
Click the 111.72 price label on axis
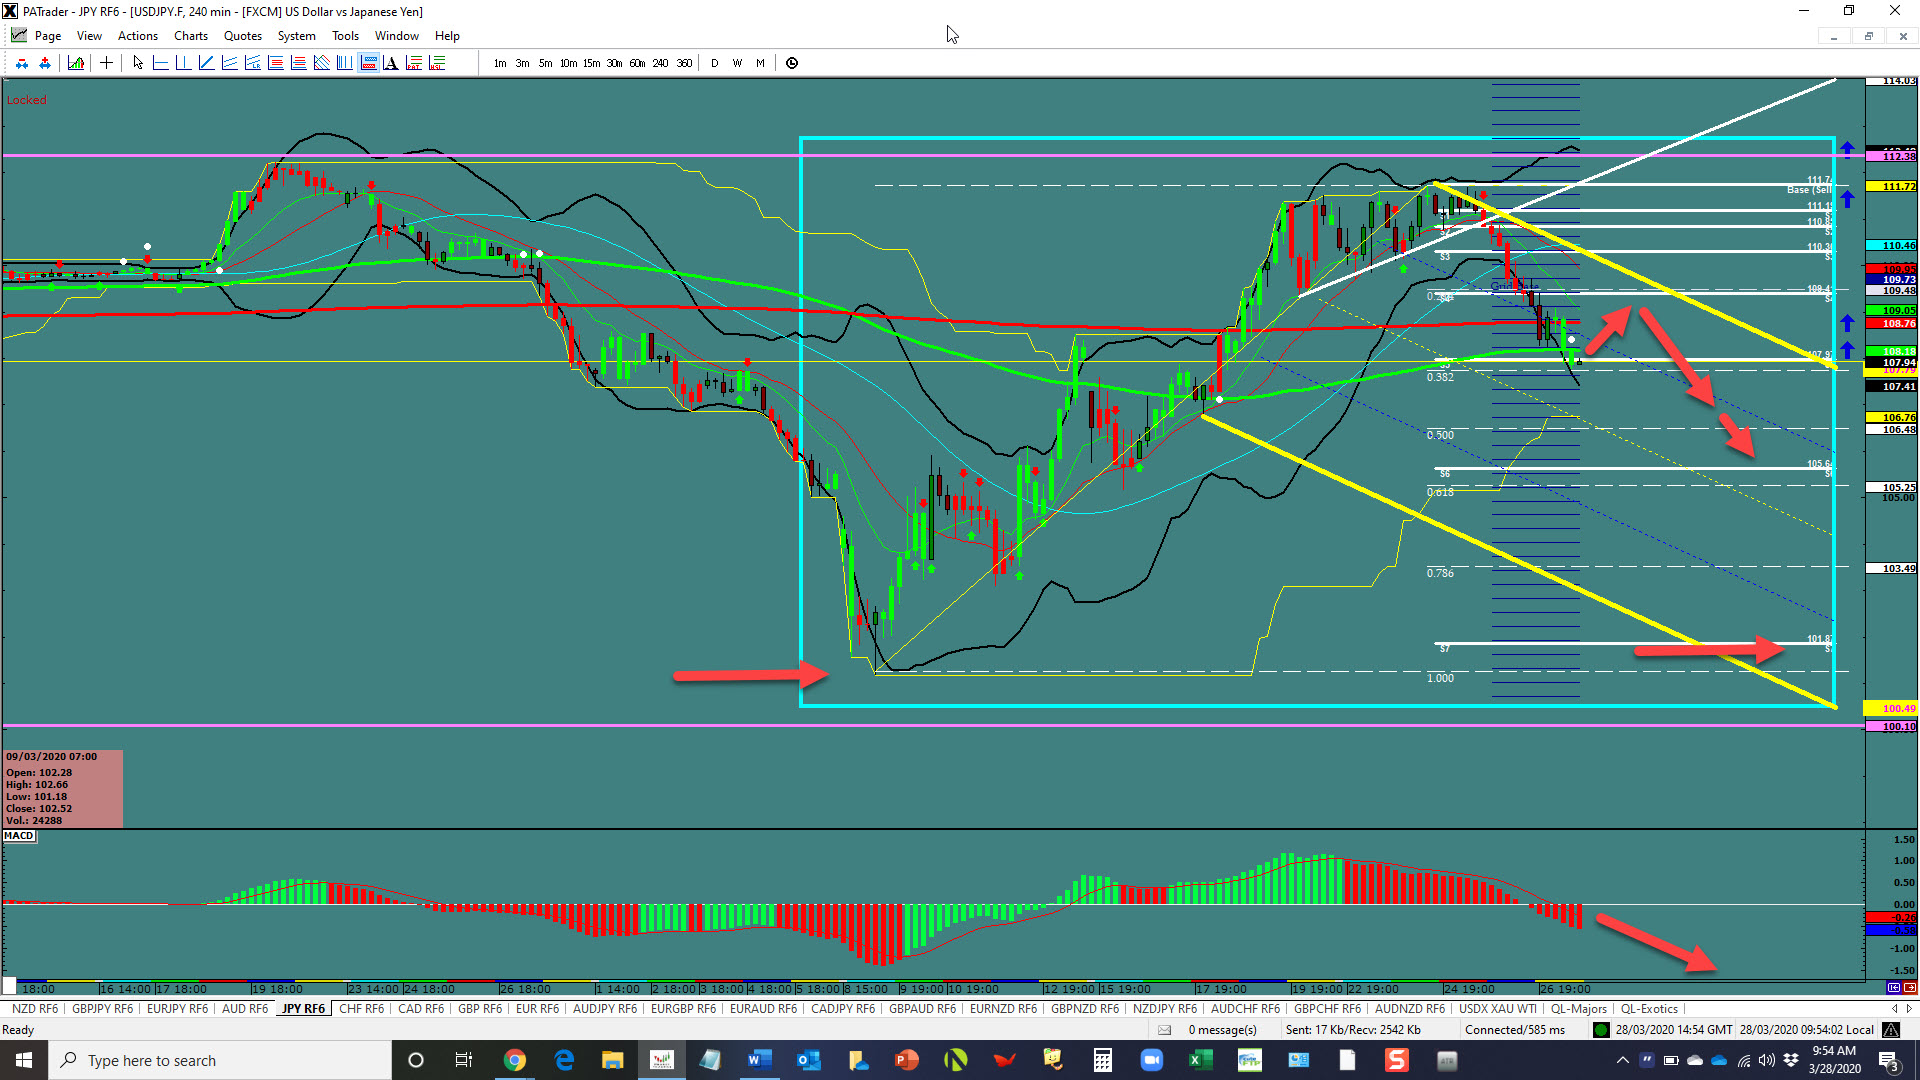[x=1892, y=187]
